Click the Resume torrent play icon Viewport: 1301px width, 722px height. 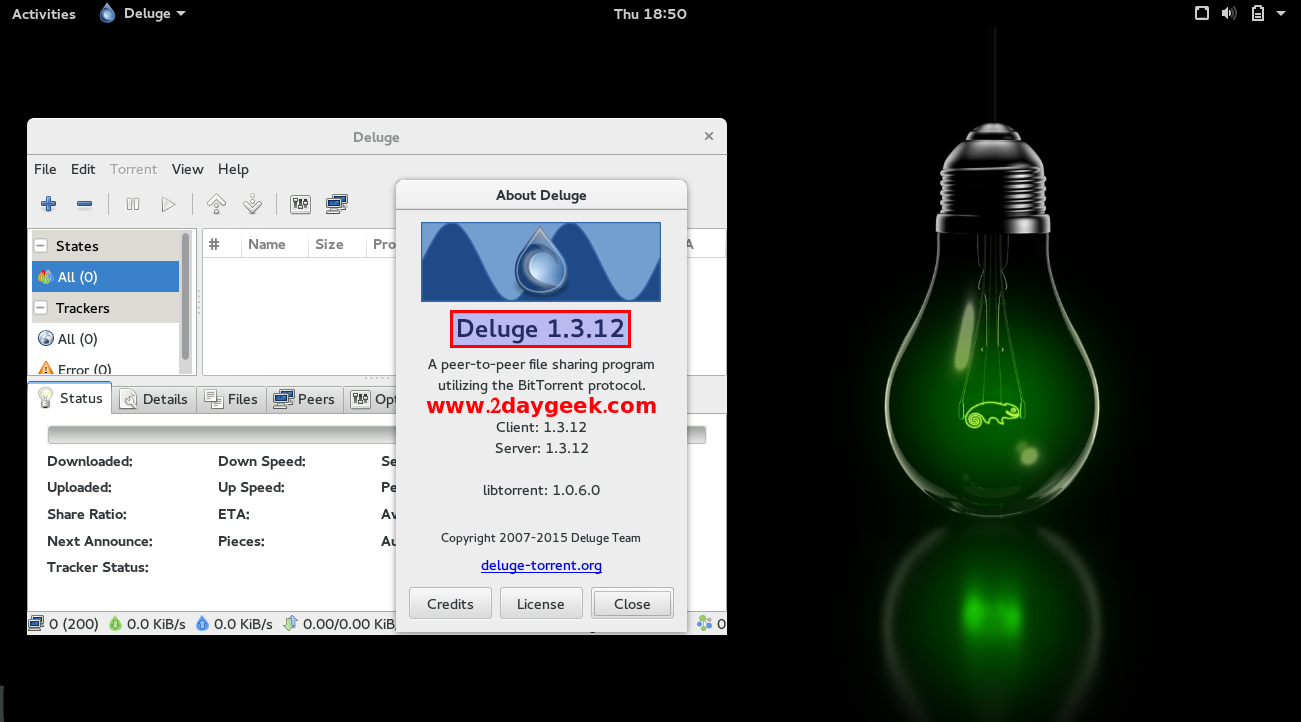point(168,204)
